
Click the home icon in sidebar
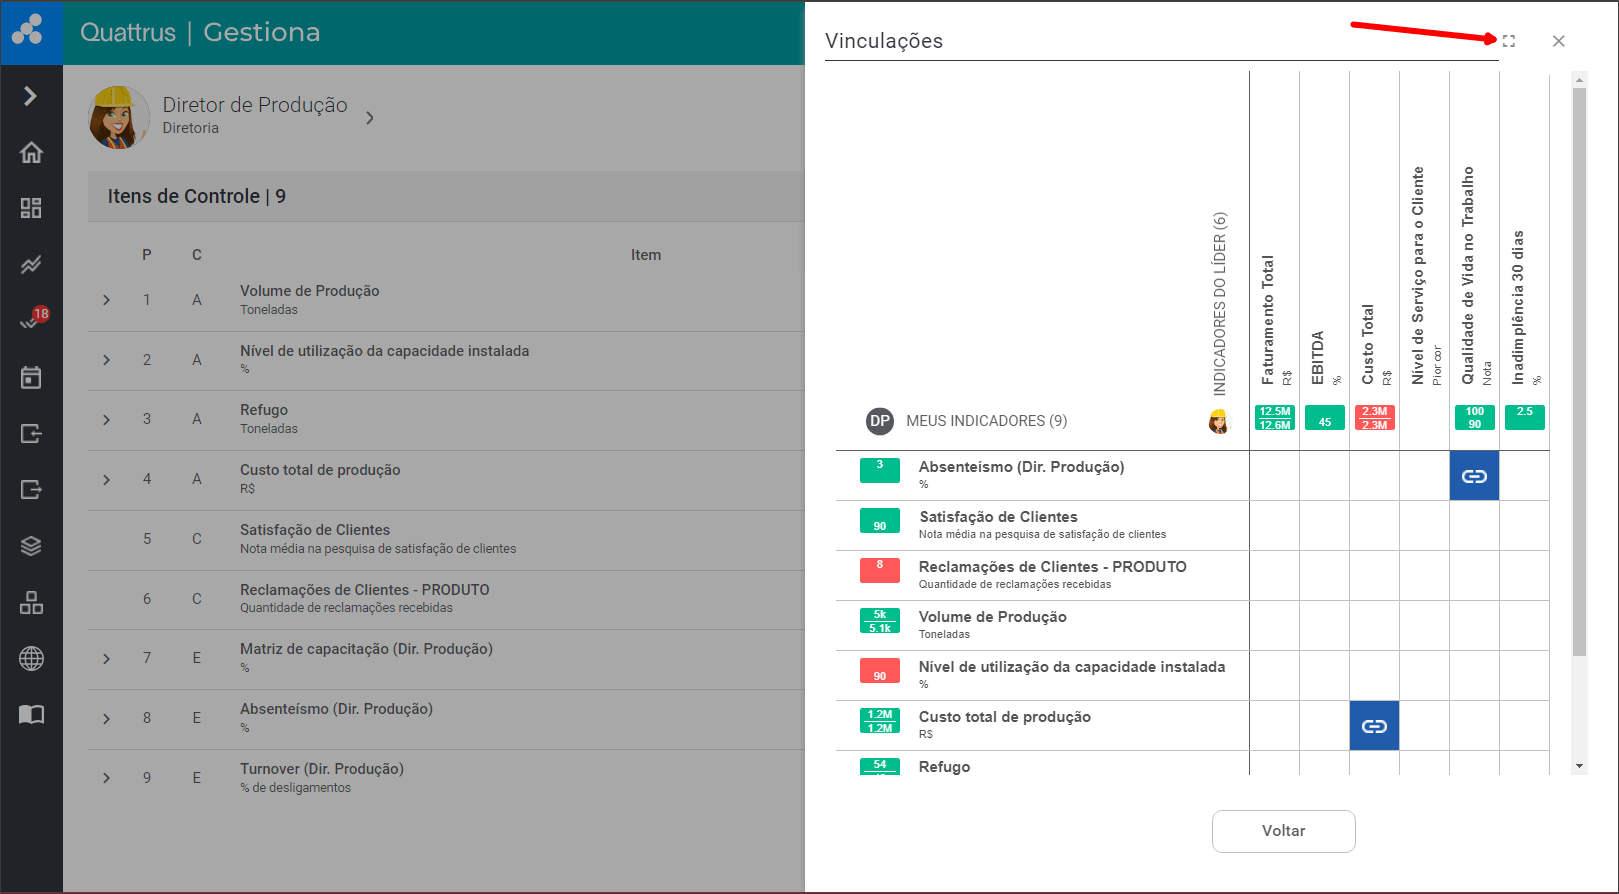pos(31,152)
